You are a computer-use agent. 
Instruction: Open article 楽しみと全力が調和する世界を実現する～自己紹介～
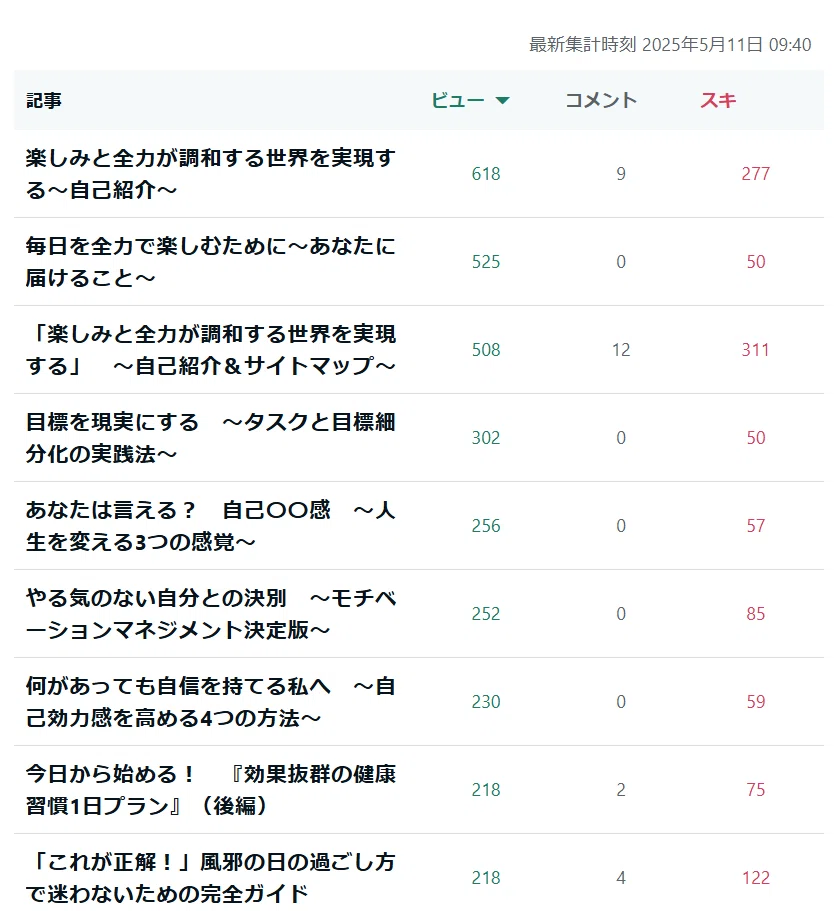(x=210, y=174)
